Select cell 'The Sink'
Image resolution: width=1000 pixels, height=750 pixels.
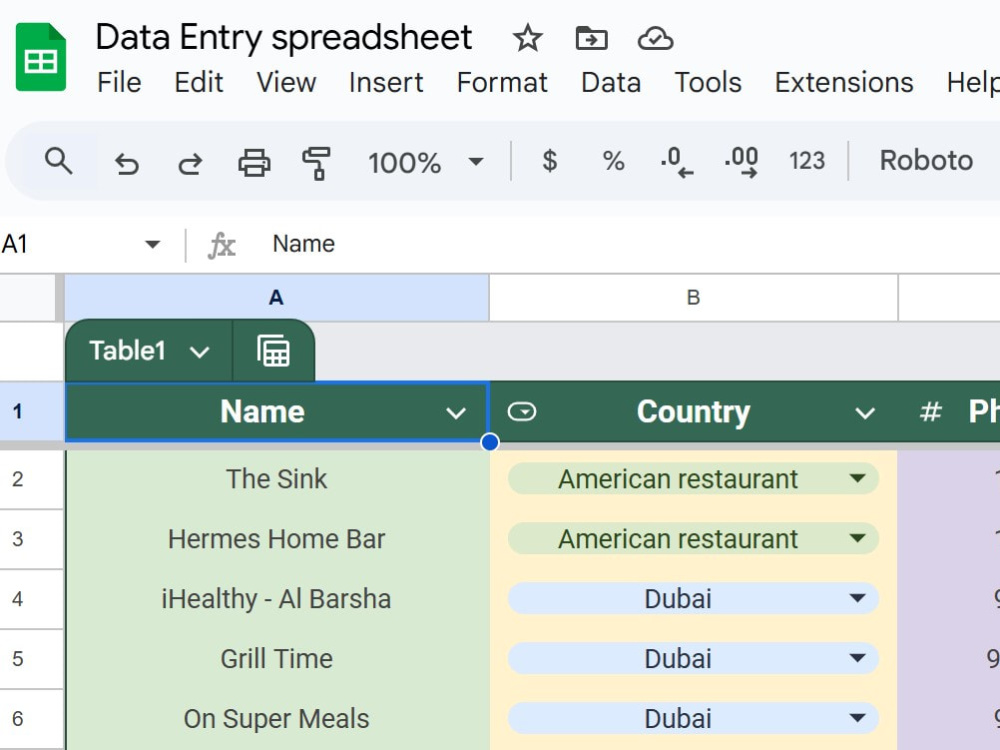click(277, 479)
